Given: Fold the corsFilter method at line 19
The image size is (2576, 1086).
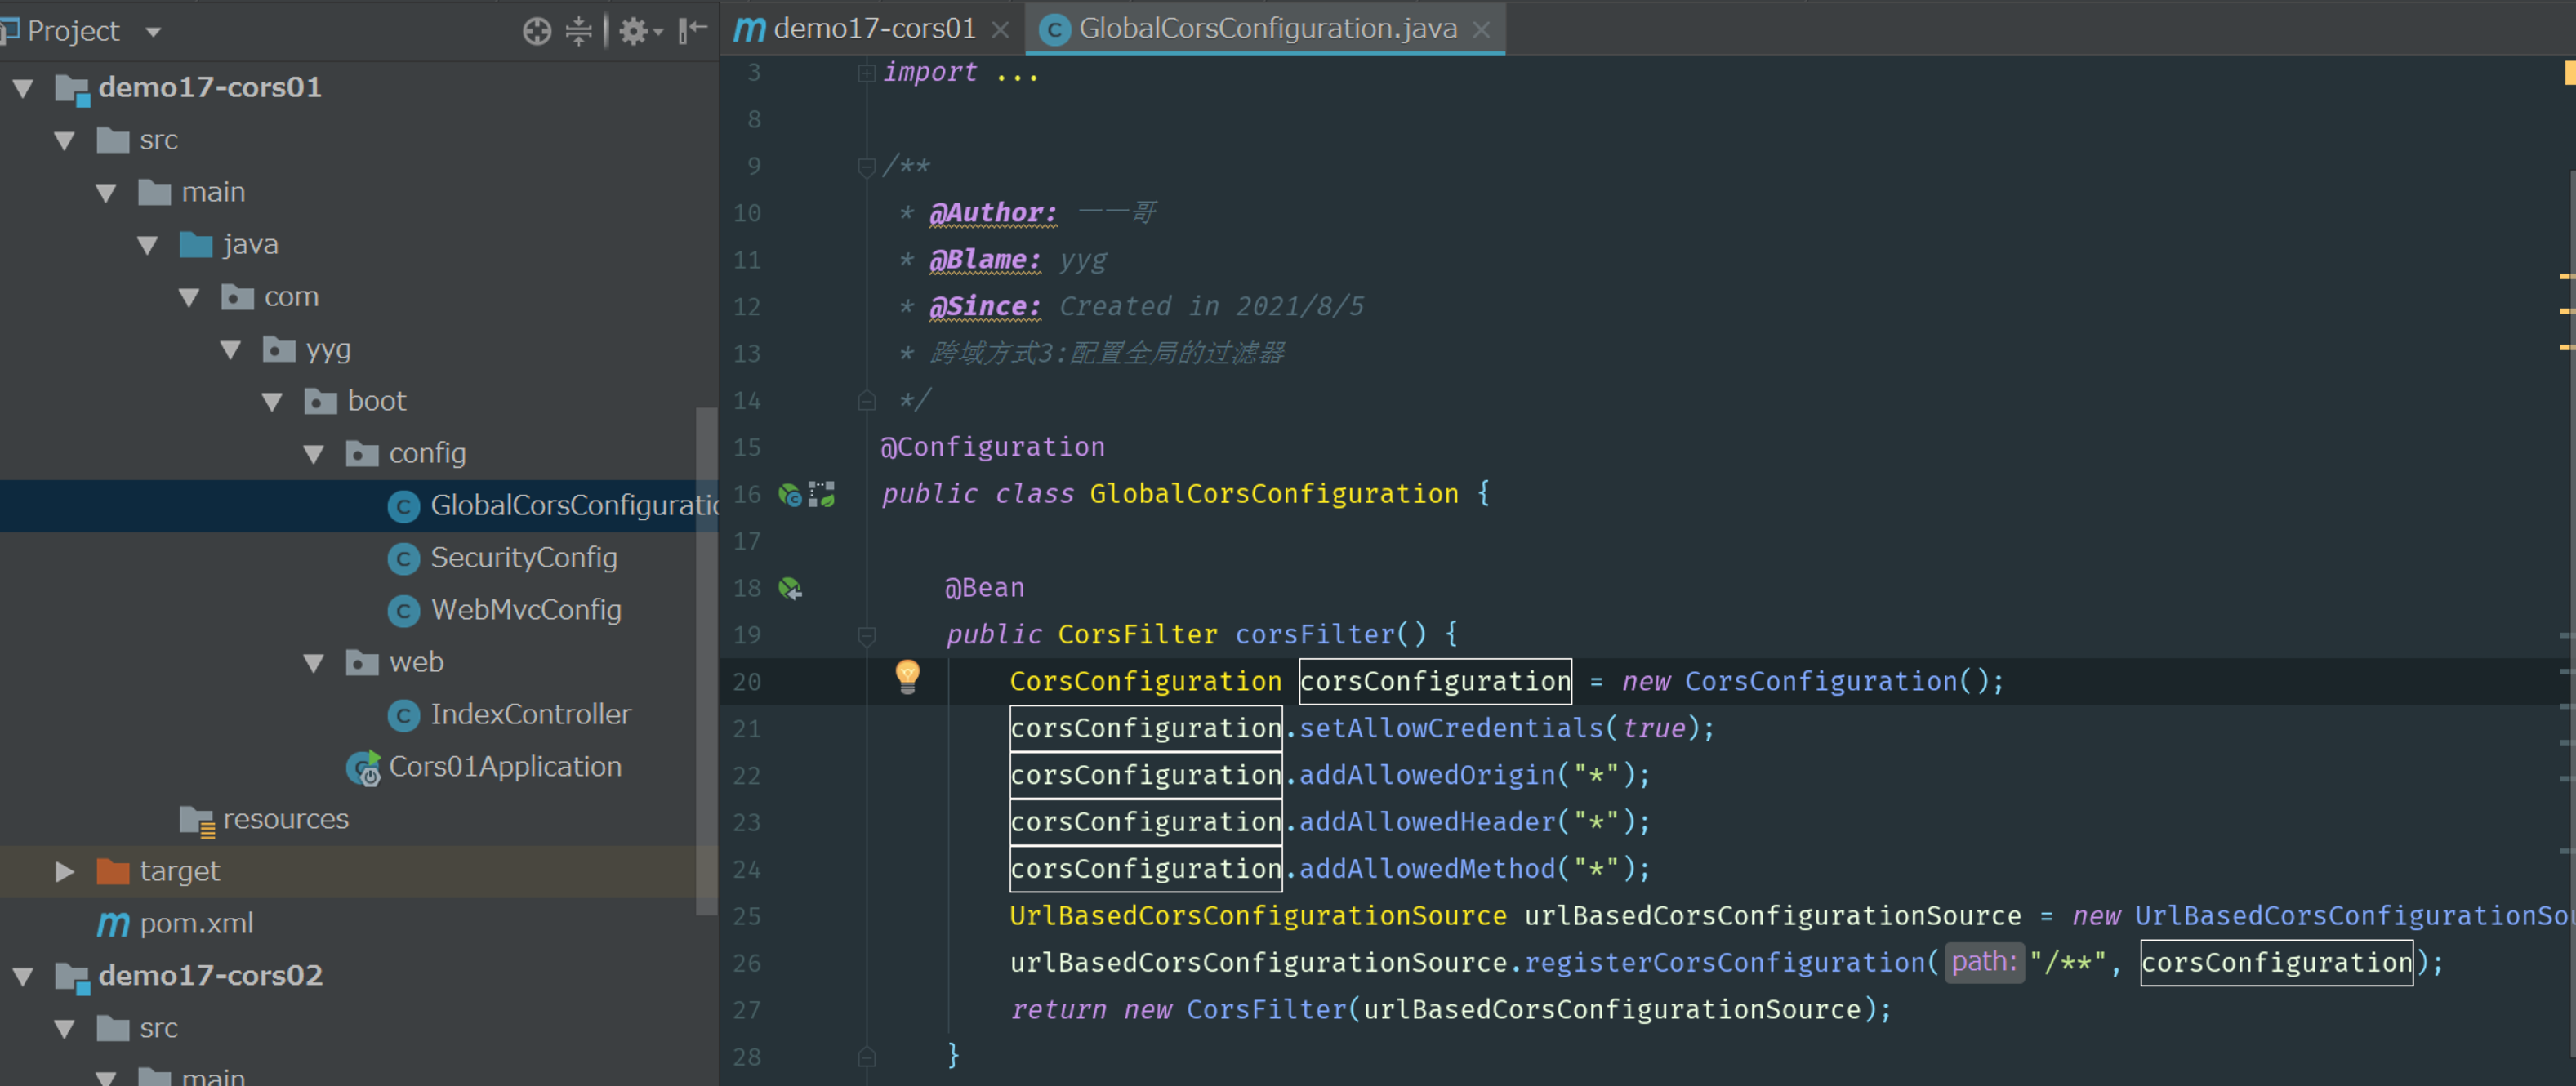Looking at the screenshot, I should click(867, 634).
